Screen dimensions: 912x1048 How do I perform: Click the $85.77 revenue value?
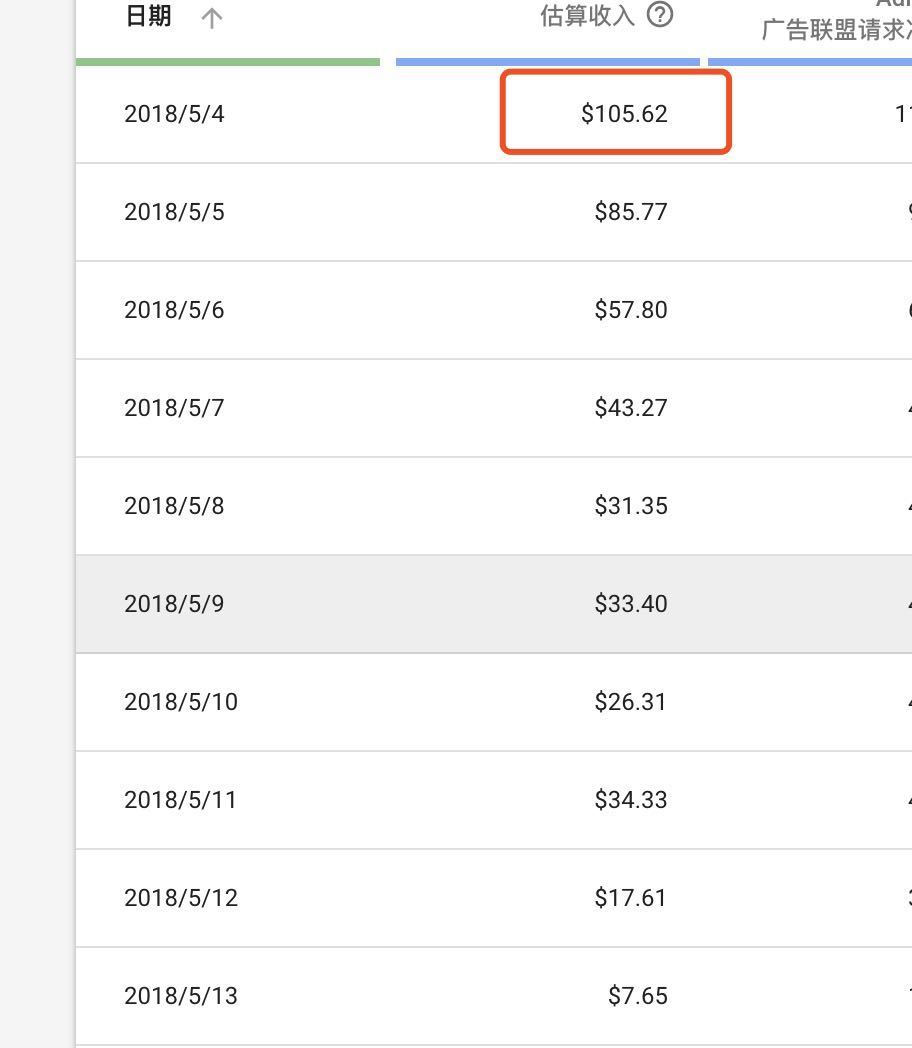630,212
